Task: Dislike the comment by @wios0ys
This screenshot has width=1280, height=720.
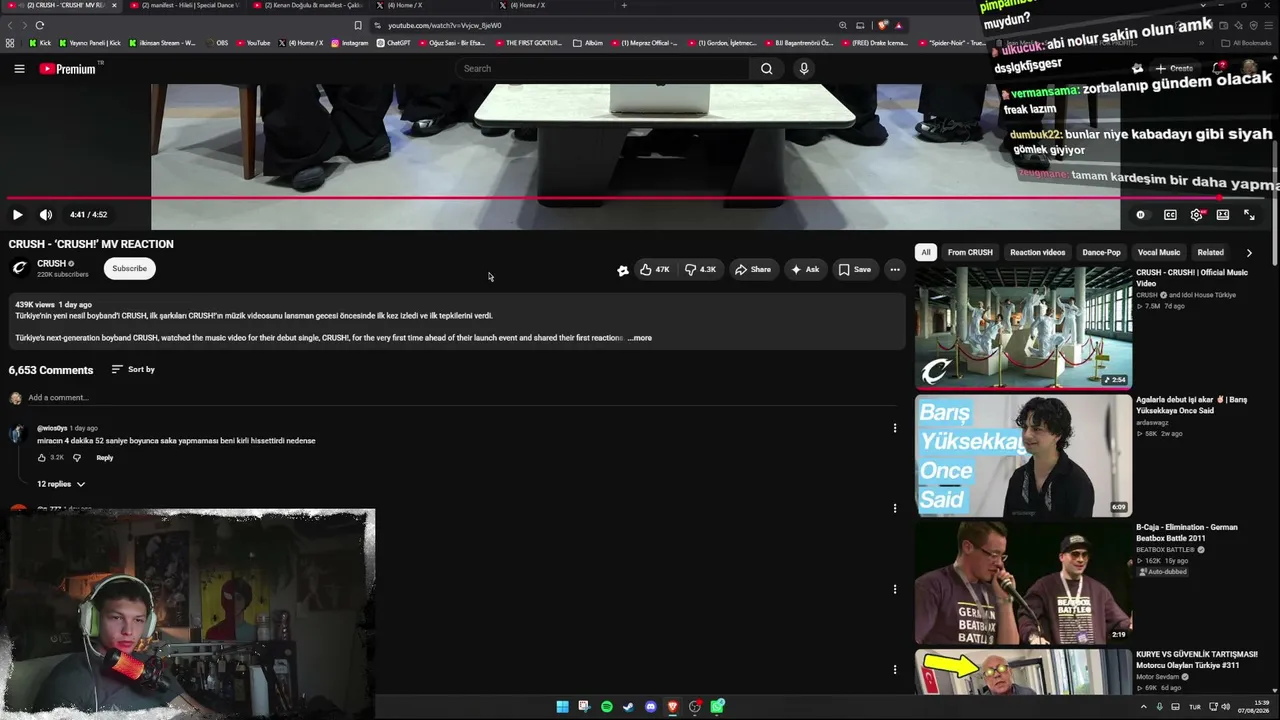Action: point(77,458)
